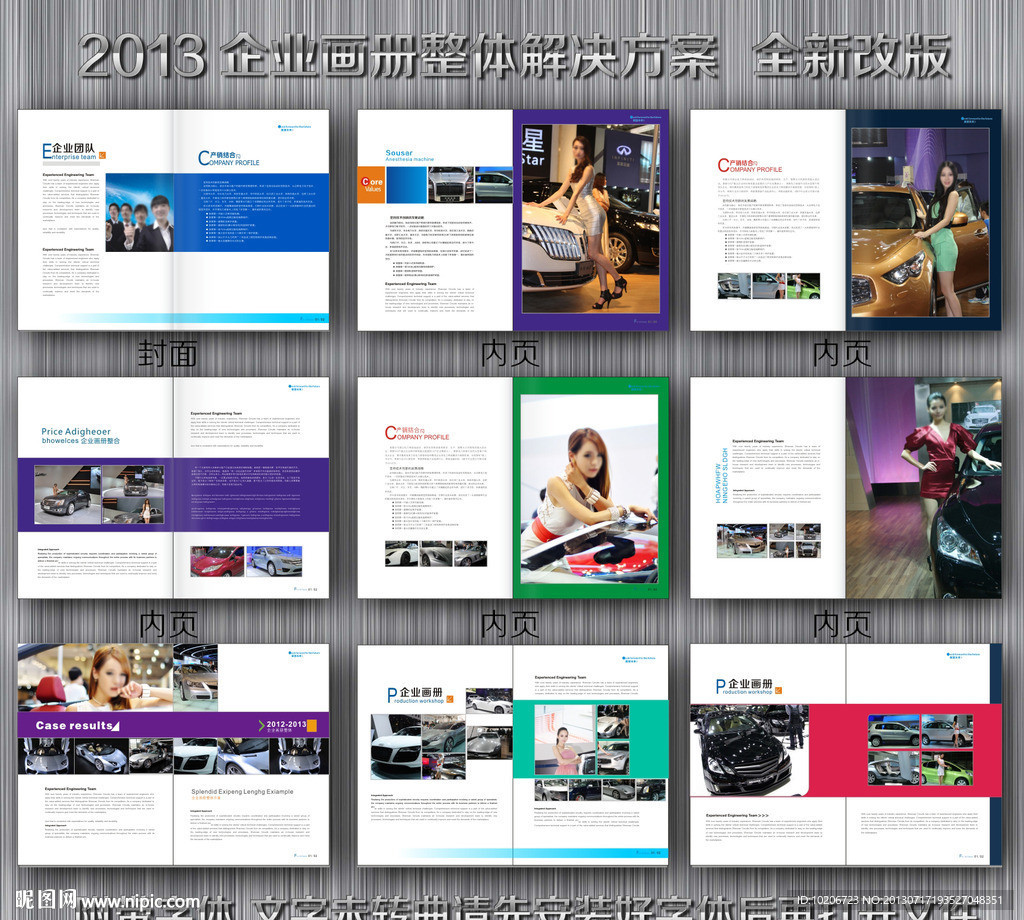This screenshot has width=1024, height=920.
Task: Click the "Price Adigheoer" heading
Action: coord(80,436)
